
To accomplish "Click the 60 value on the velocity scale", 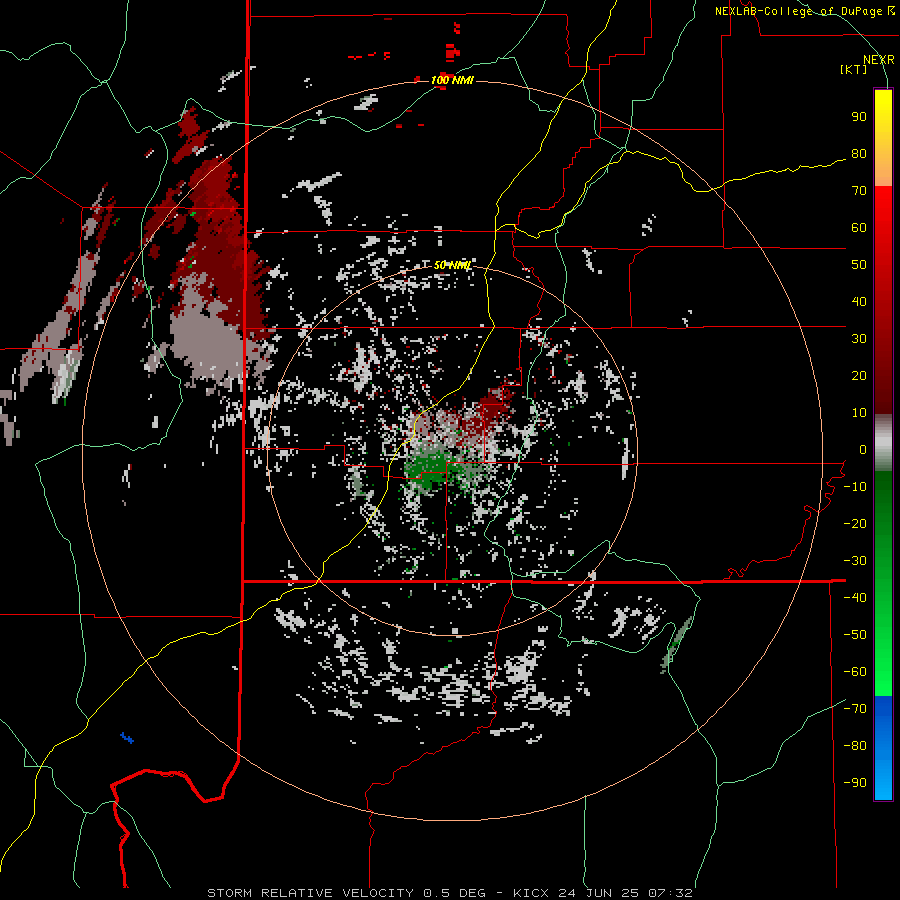I will point(859,228).
